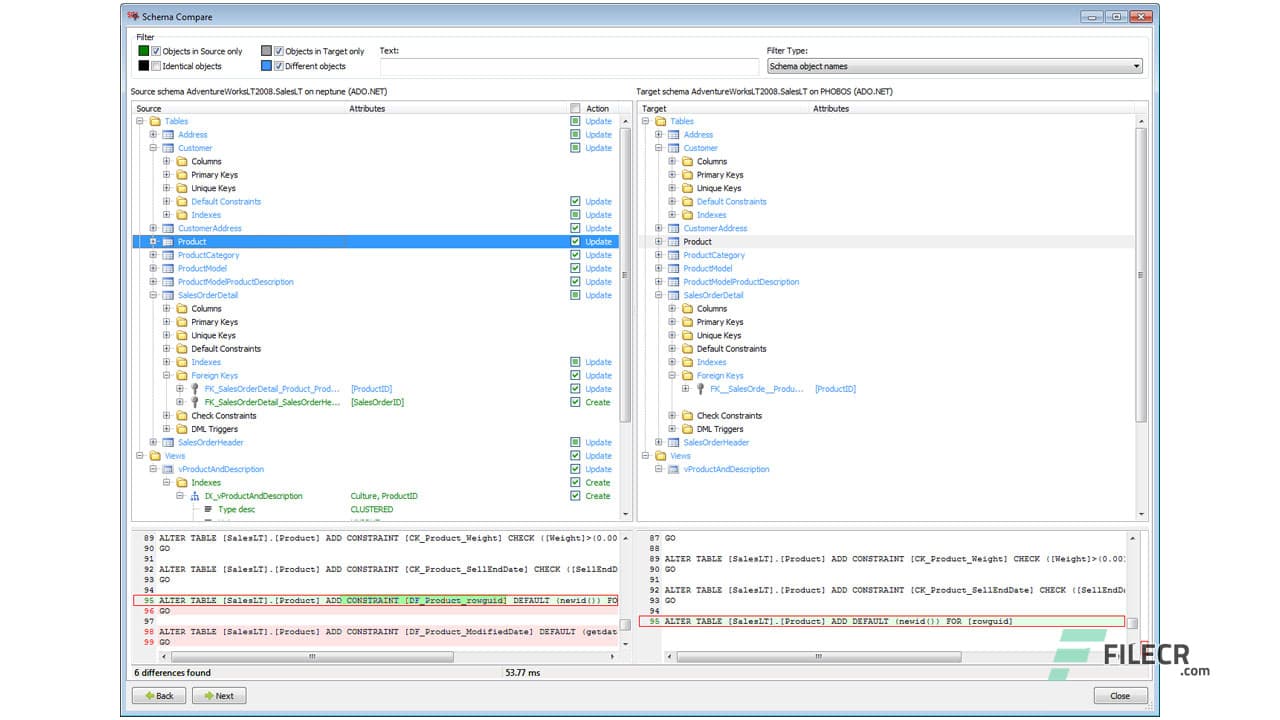The height and width of the screenshot is (720, 1280).
Task: Click inside the Text filter input field
Action: [x=570, y=65]
